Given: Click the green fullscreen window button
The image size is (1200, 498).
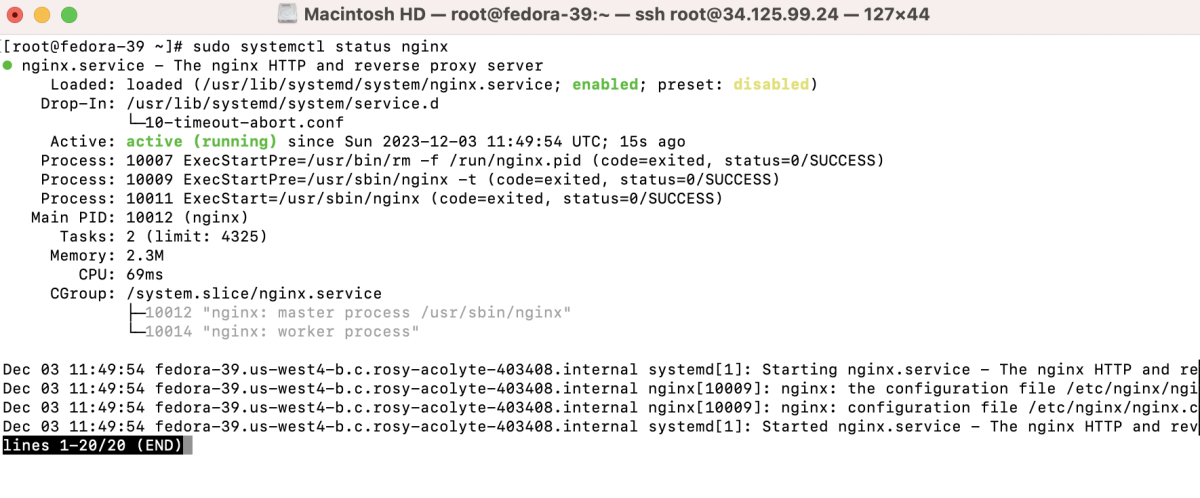Looking at the screenshot, I should click(x=69, y=15).
